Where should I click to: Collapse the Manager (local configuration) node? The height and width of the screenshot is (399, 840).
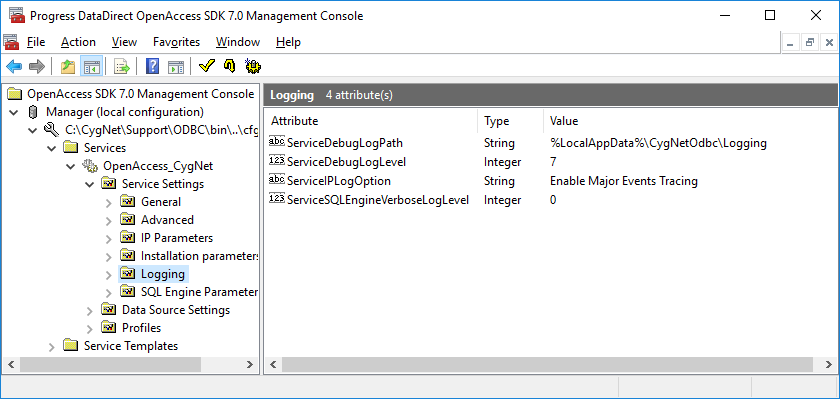pos(13,112)
